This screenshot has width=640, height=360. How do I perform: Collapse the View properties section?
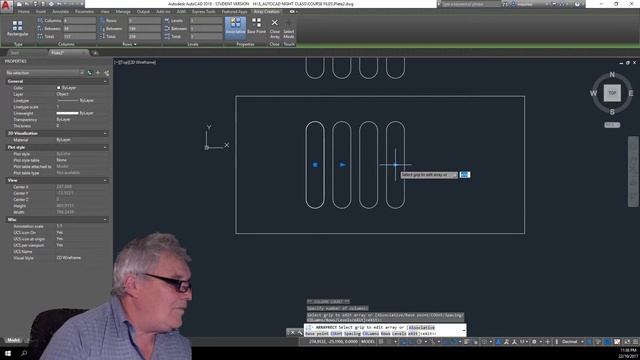(x=105, y=180)
